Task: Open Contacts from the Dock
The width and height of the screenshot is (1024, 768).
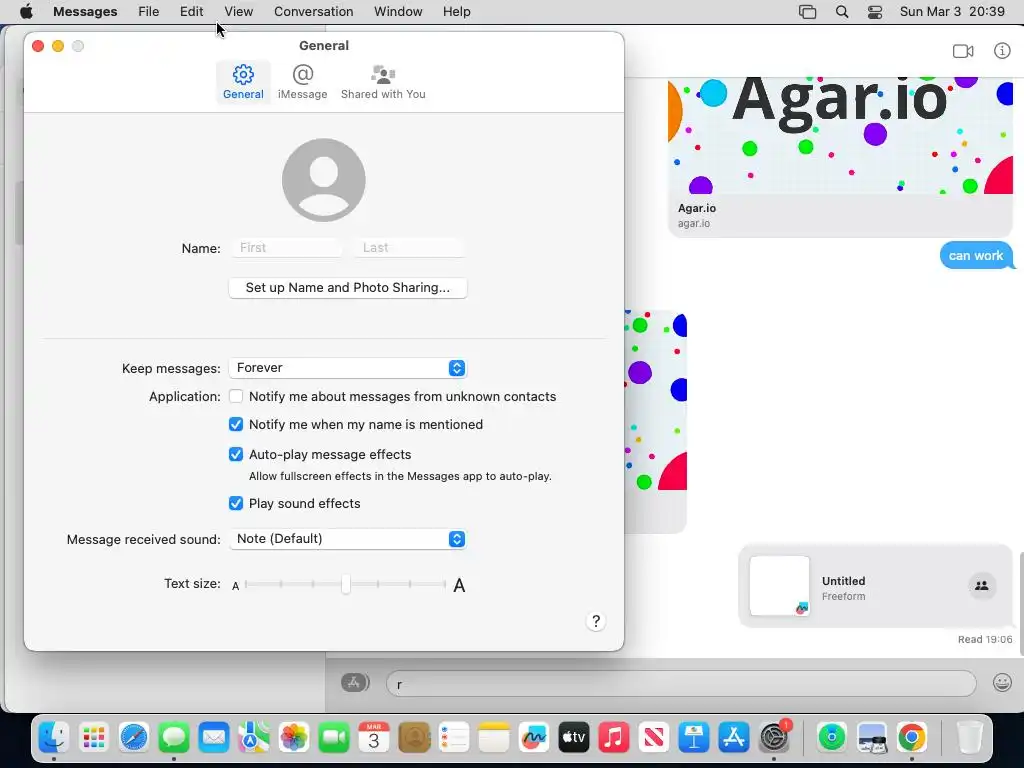Action: pos(414,738)
